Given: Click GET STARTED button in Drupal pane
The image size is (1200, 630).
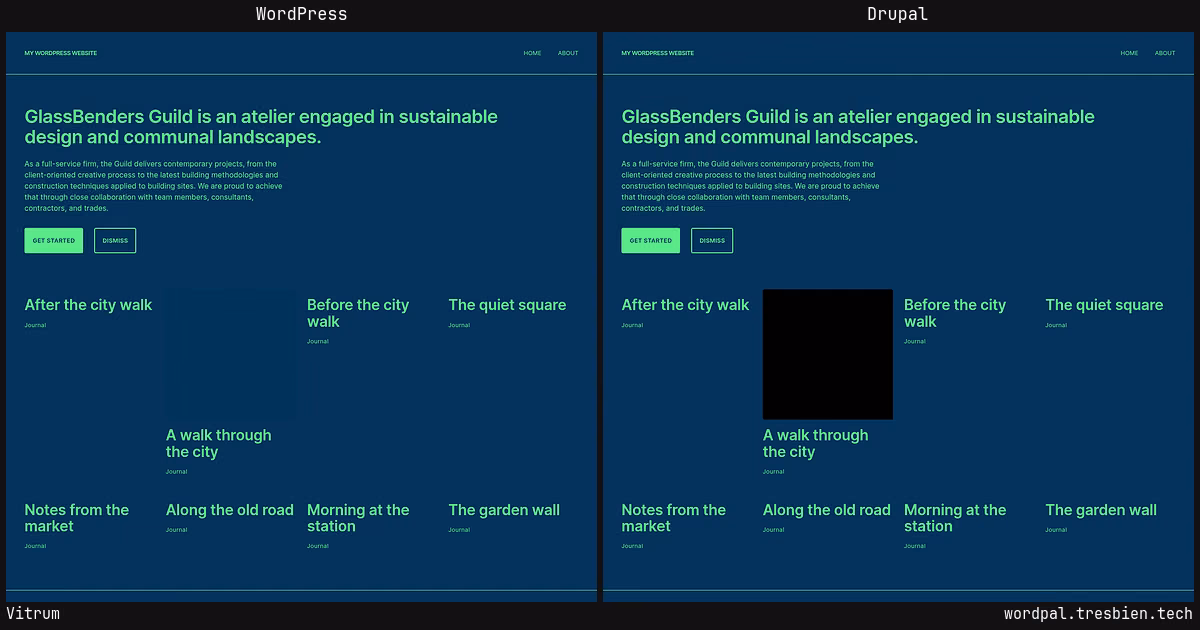Looking at the screenshot, I should click(651, 240).
